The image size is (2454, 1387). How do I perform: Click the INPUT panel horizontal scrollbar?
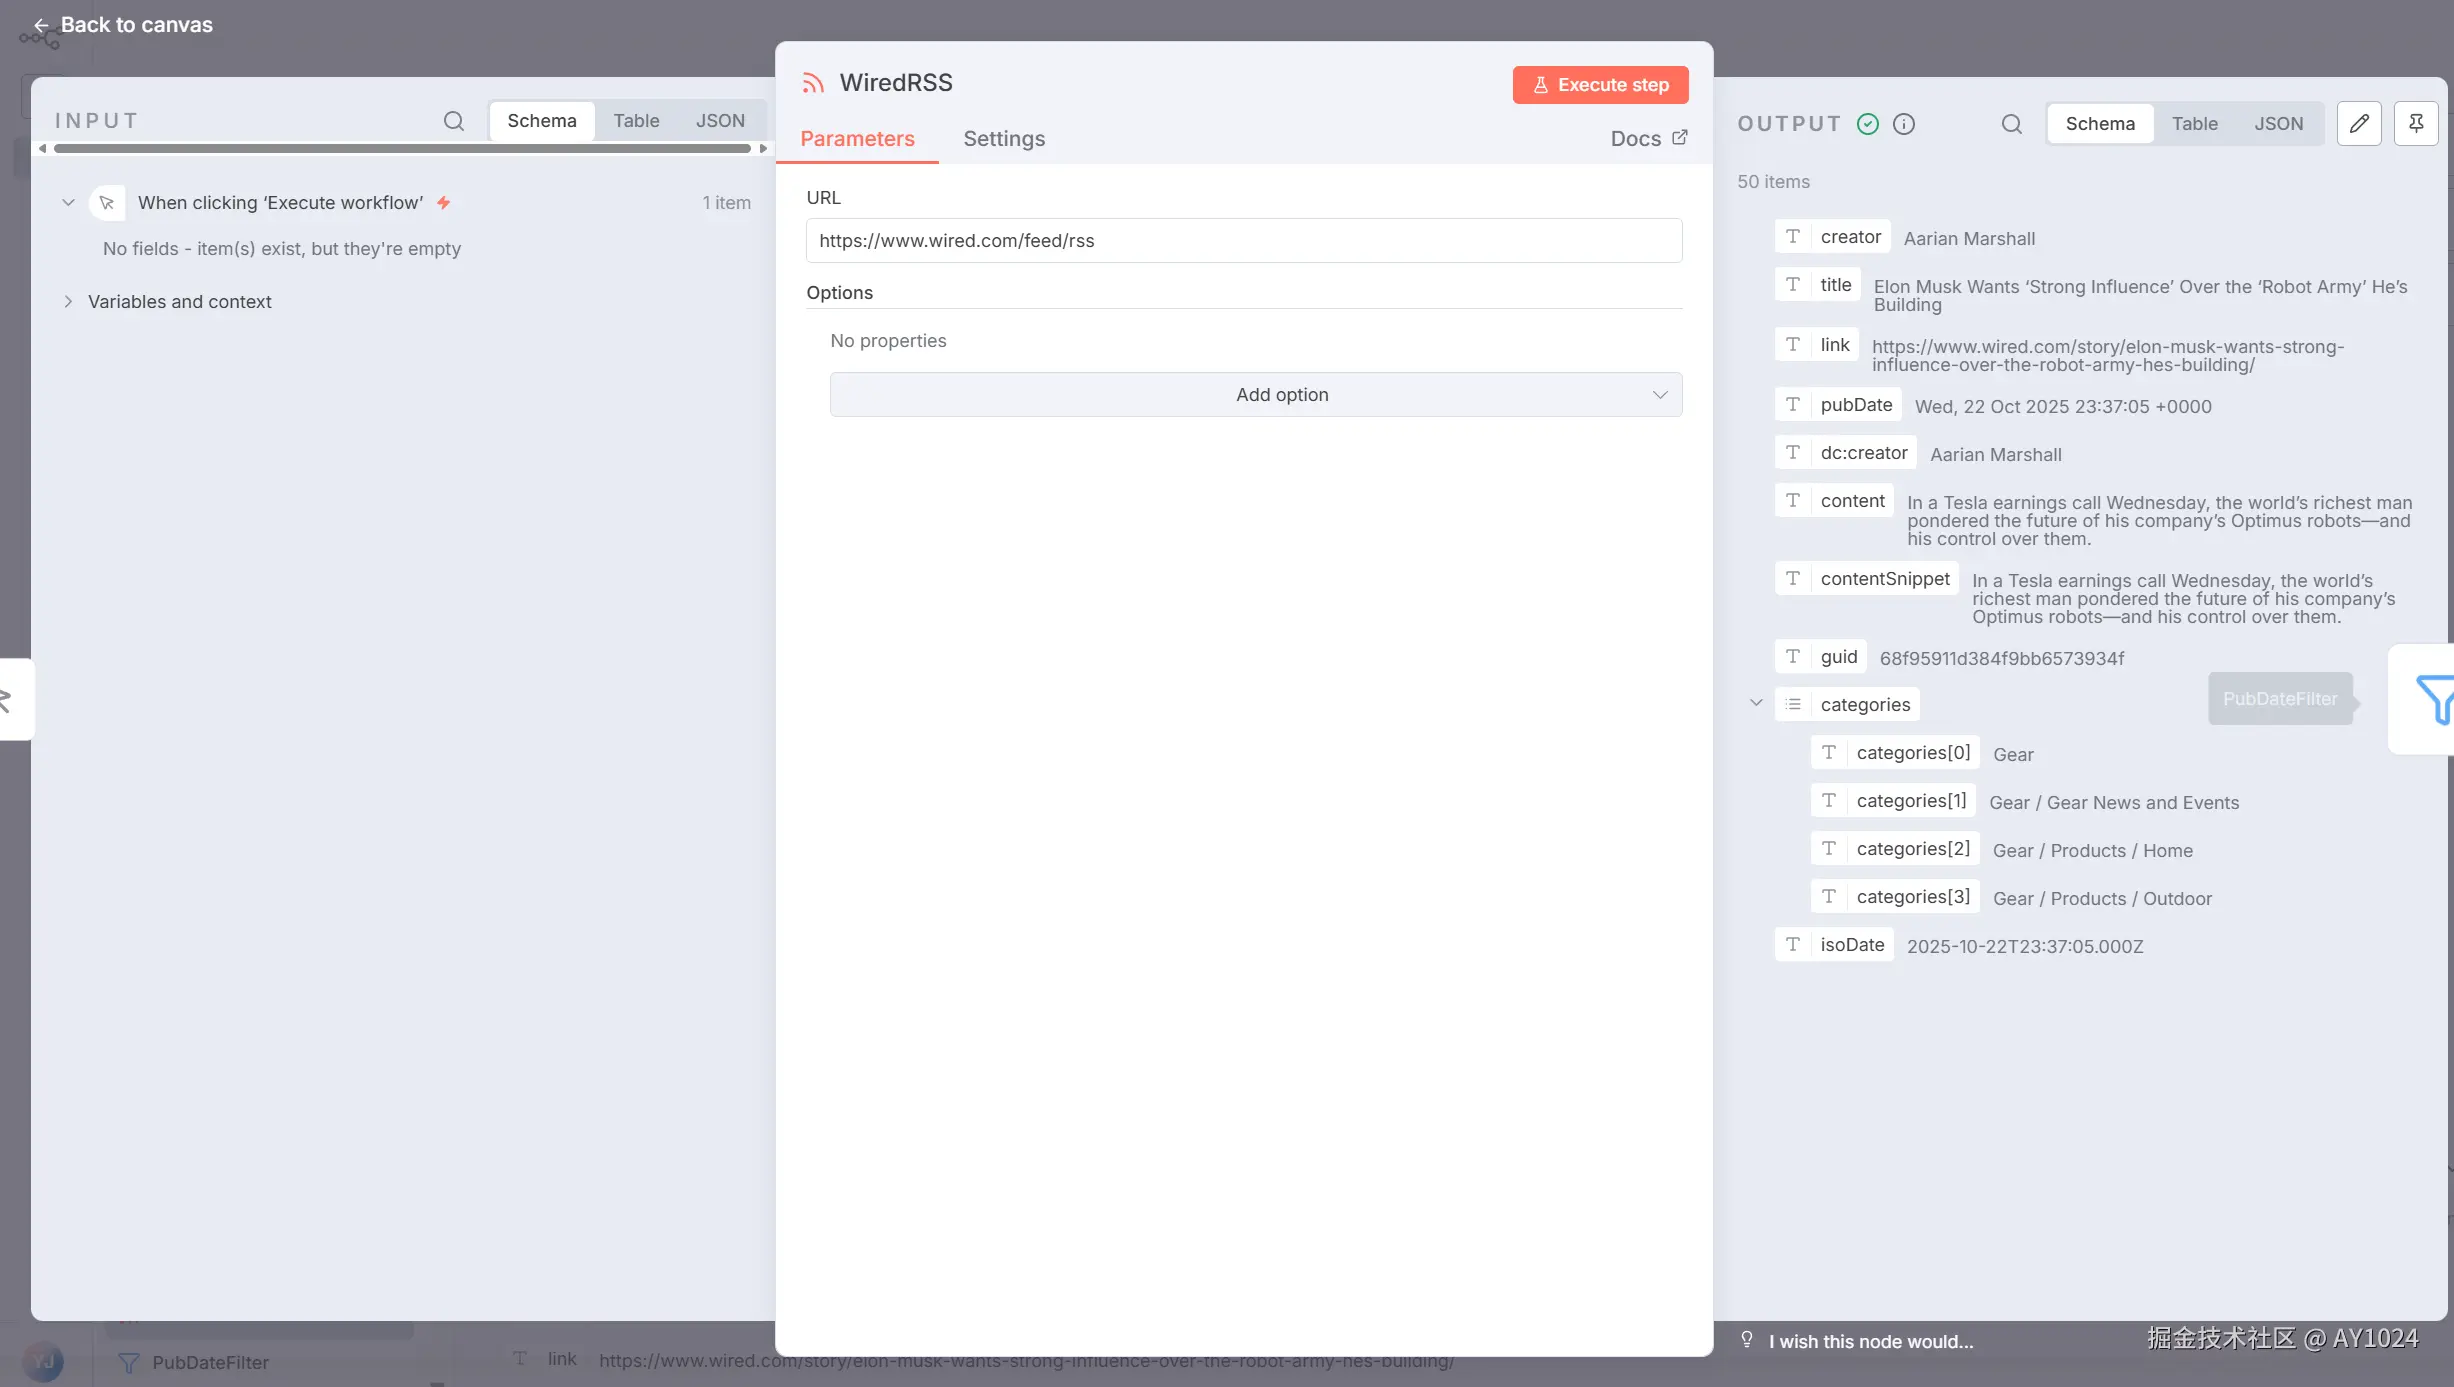(402, 149)
